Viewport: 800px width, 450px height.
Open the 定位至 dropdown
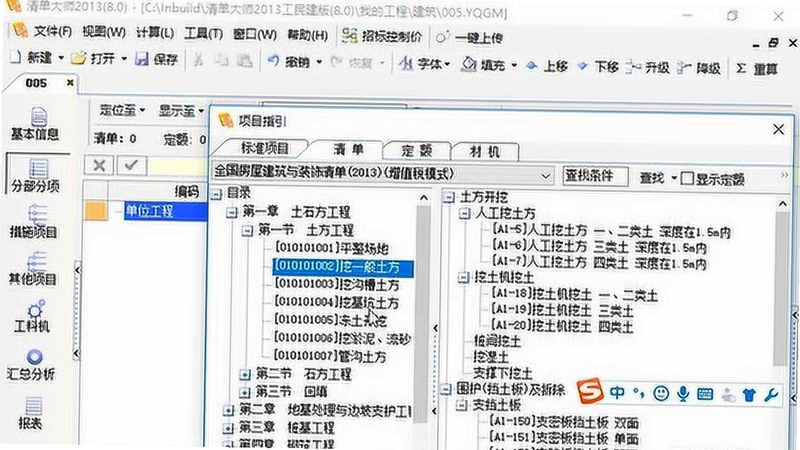pos(121,110)
